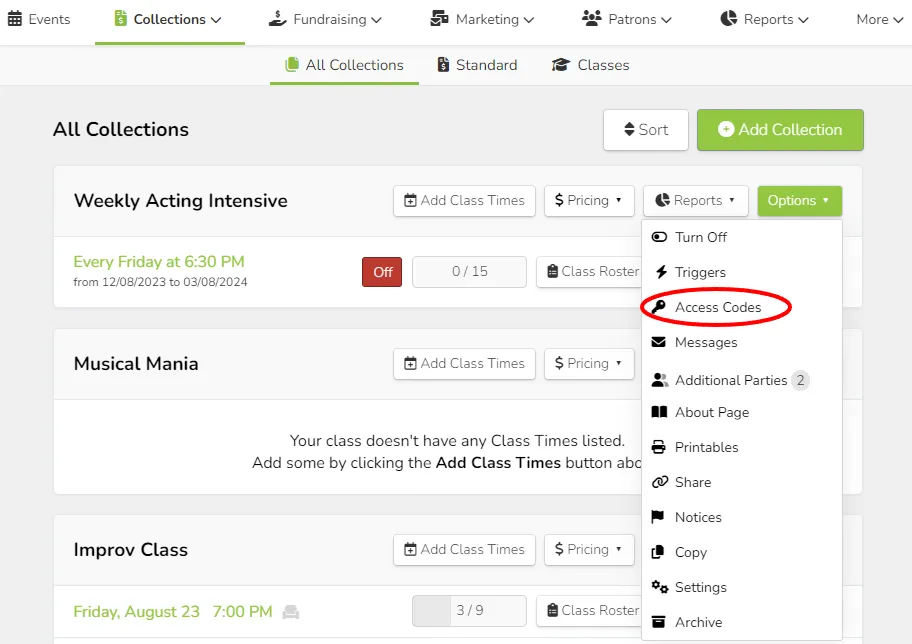Viewport: 912px width, 644px height.
Task: Click the Additional Parties count badge
Action: click(800, 380)
